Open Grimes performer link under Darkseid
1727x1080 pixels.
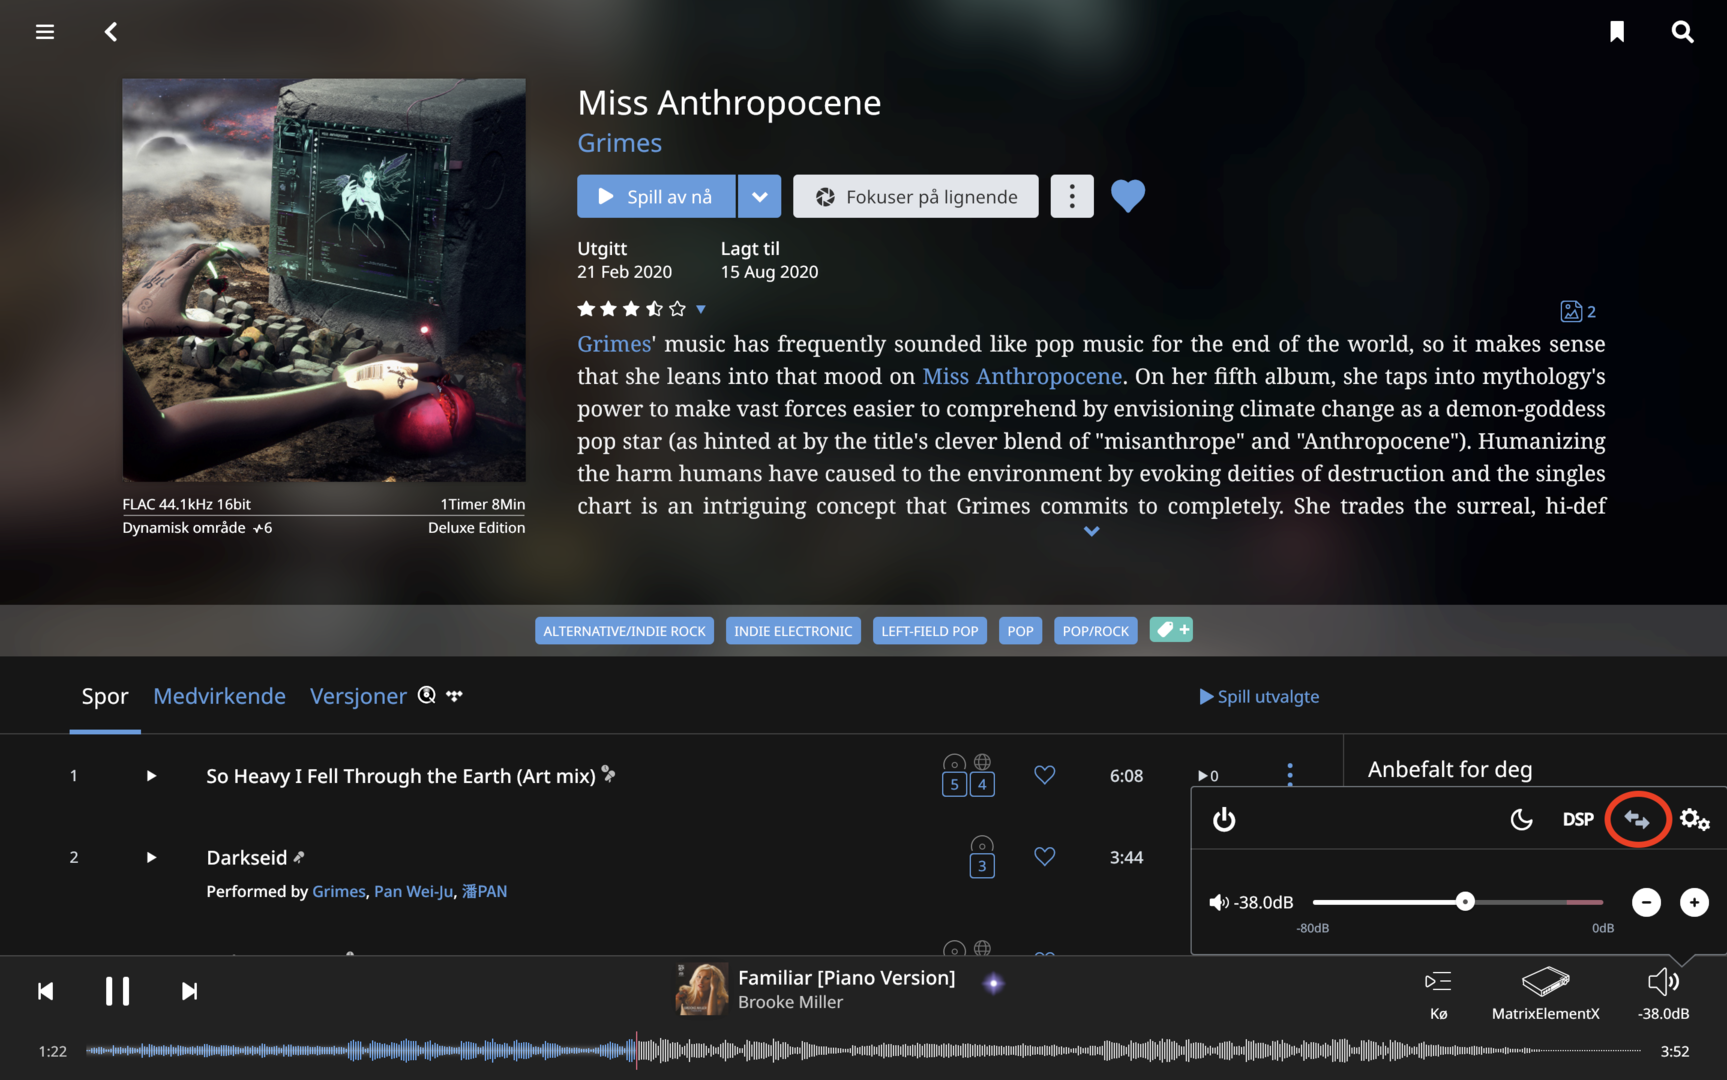click(339, 891)
